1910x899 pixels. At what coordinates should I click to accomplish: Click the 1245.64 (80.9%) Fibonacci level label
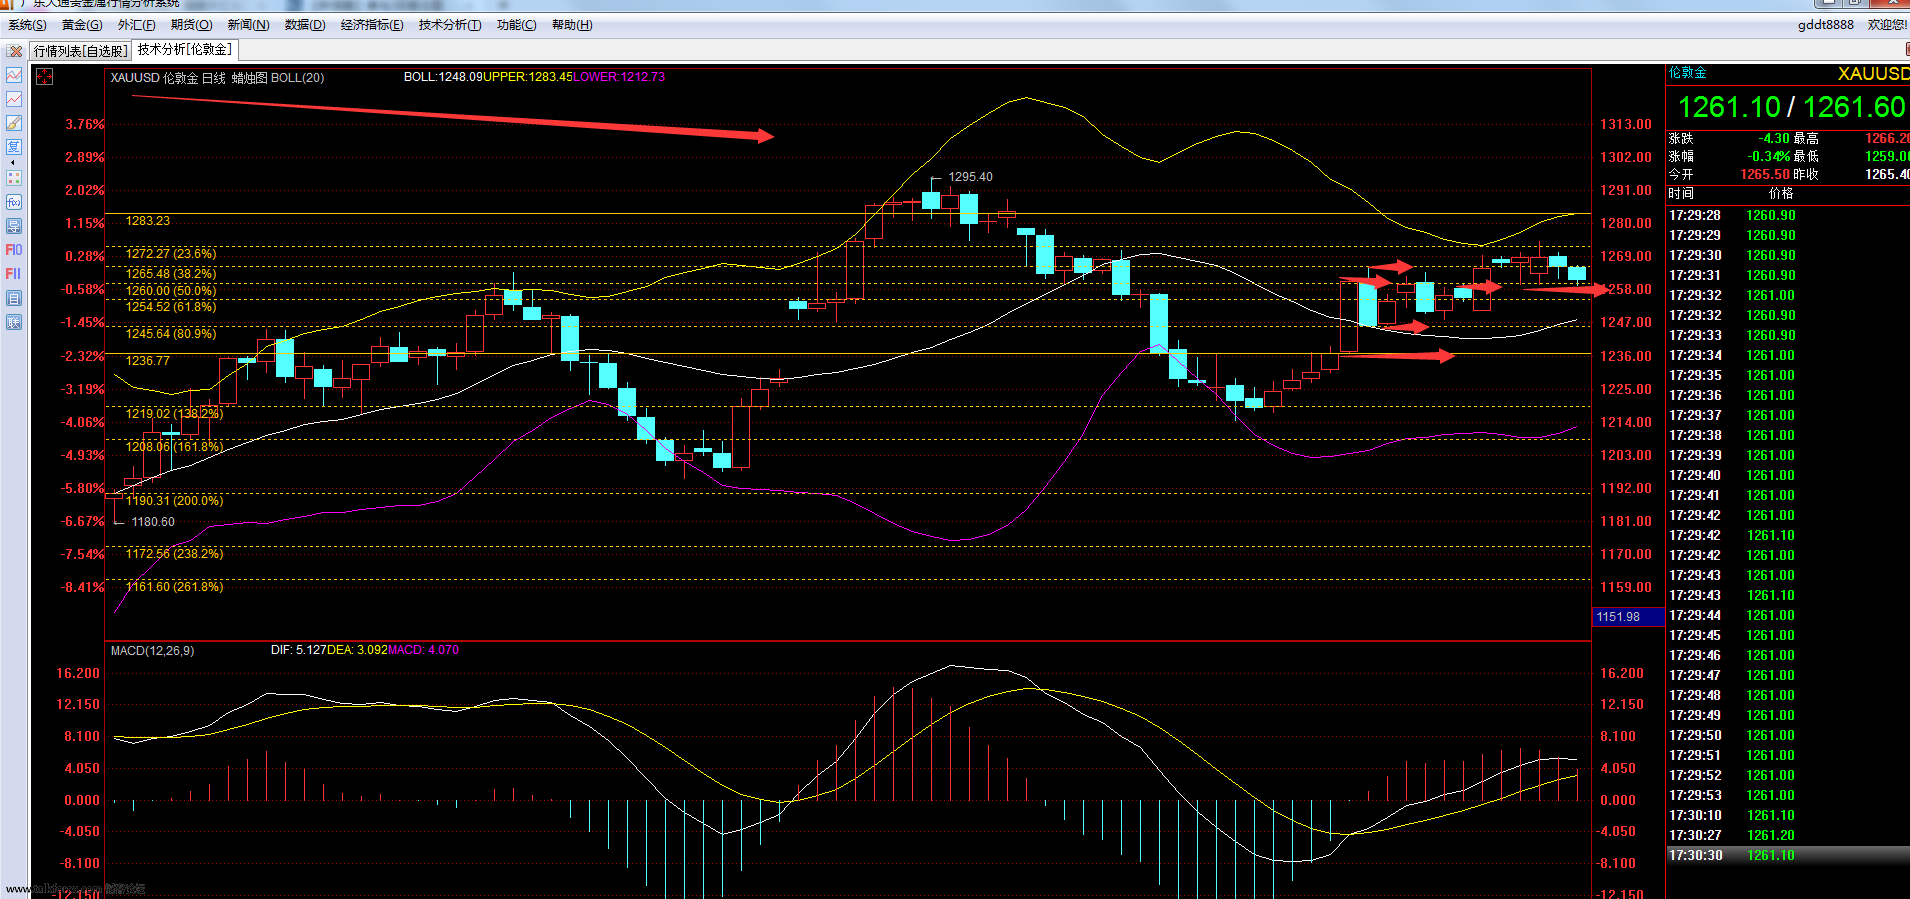171,334
